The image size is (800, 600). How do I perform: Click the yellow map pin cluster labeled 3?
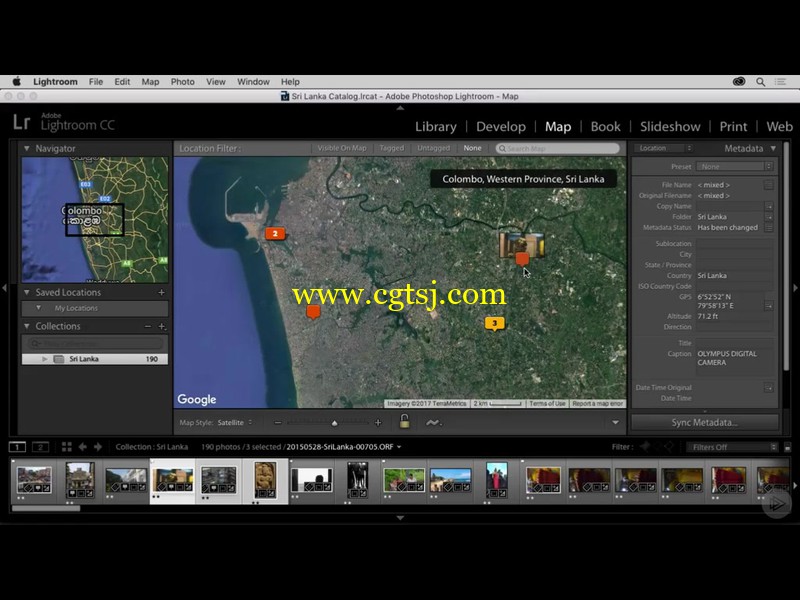494,323
